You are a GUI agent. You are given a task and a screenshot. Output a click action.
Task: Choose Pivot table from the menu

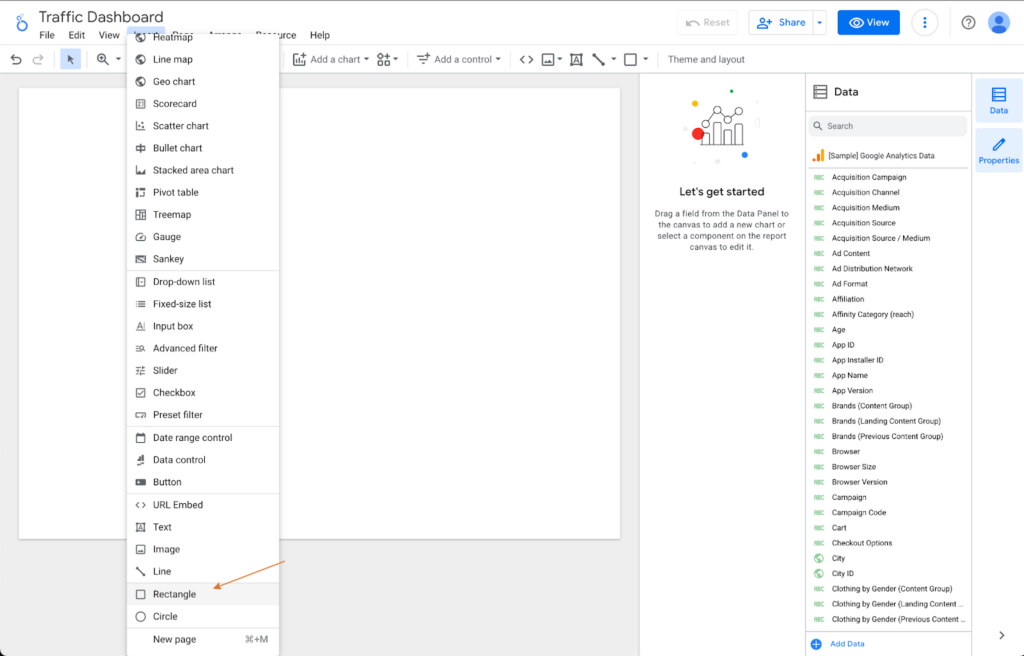tap(203, 192)
